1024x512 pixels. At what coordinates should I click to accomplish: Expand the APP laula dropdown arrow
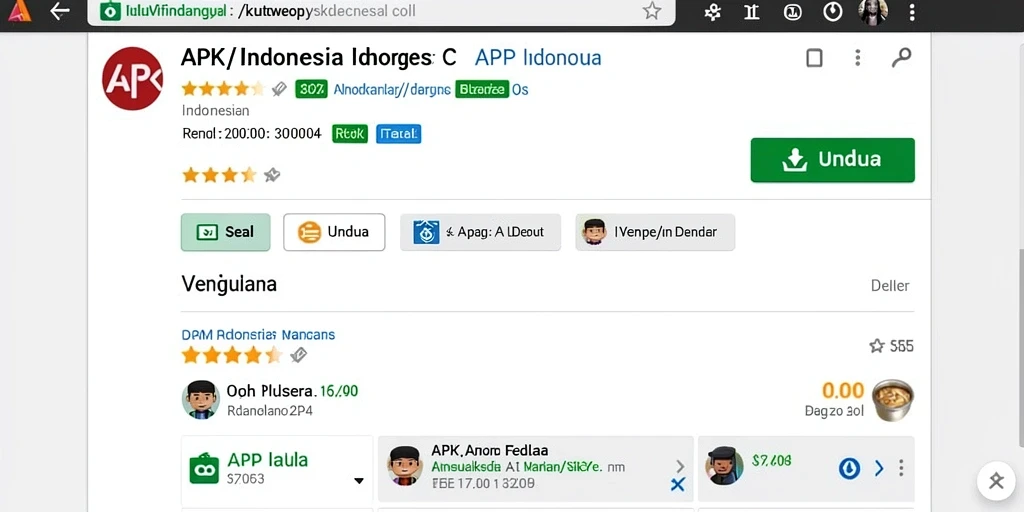[359, 481]
